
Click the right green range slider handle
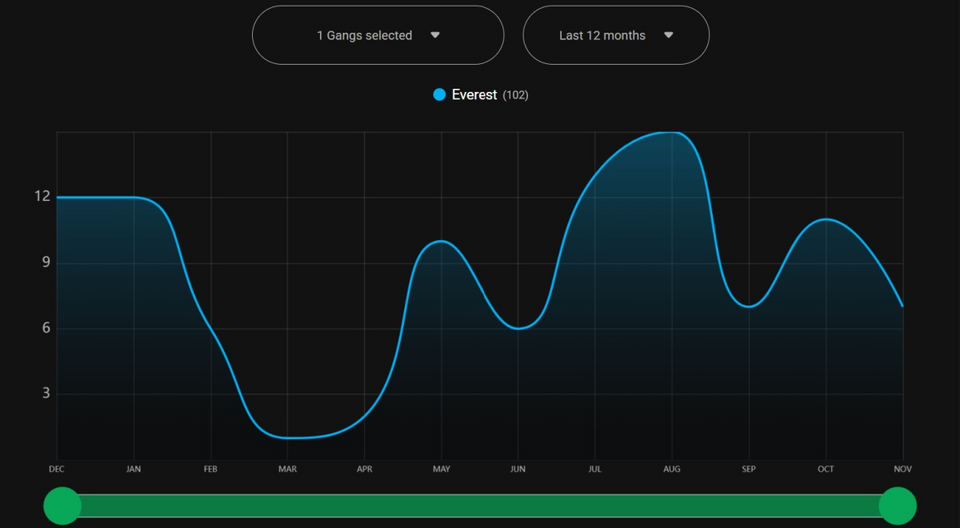[x=897, y=506]
